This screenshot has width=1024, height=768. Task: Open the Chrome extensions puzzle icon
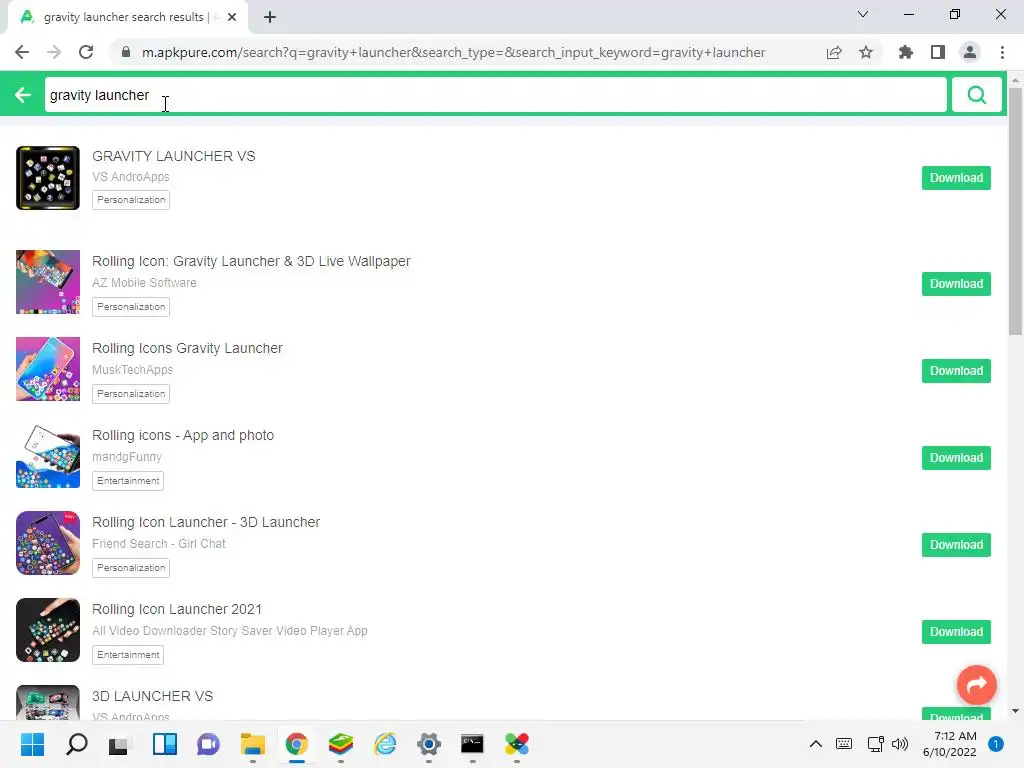click(x=906, y=52)
